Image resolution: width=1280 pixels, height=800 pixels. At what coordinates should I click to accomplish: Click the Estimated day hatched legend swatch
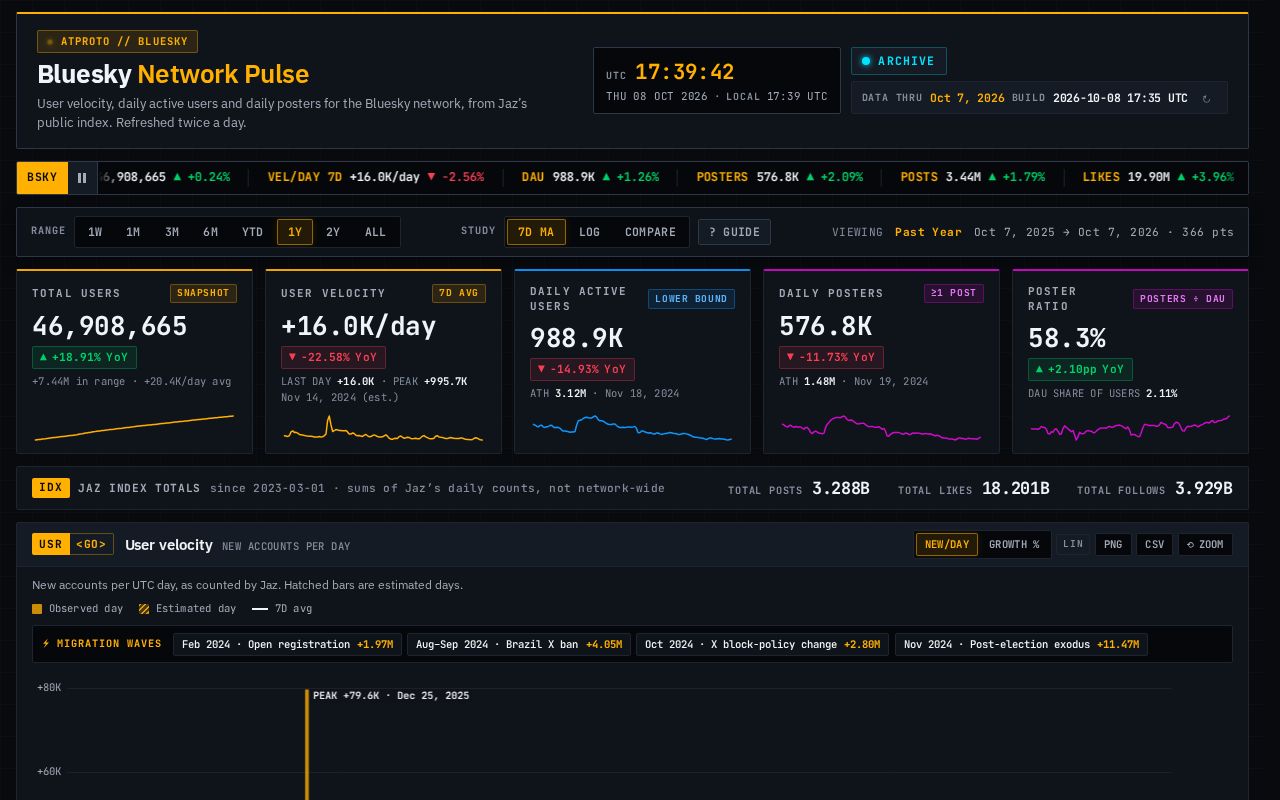coord(144,609)
